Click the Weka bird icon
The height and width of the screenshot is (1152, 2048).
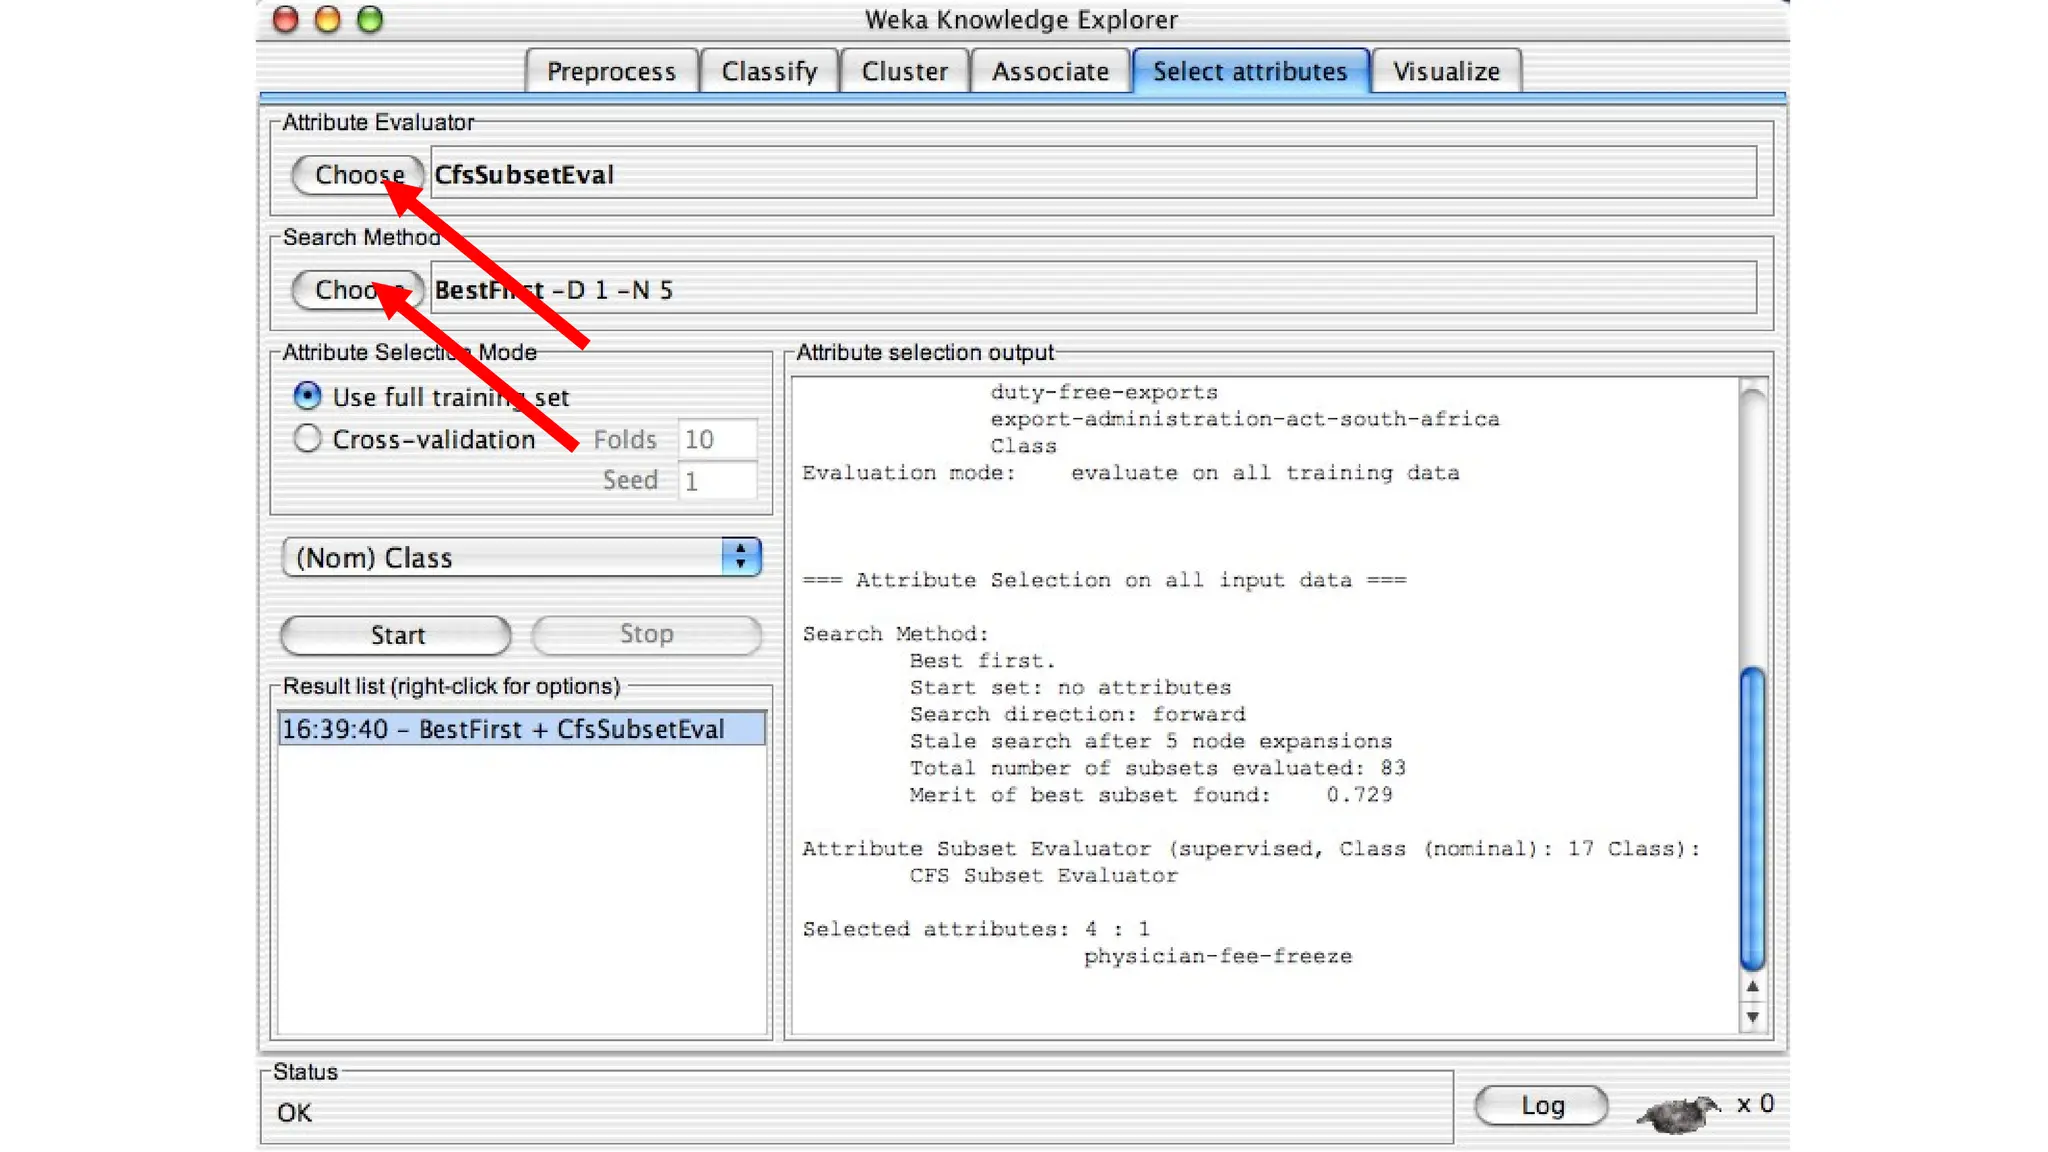(x=1678, y=1112)
